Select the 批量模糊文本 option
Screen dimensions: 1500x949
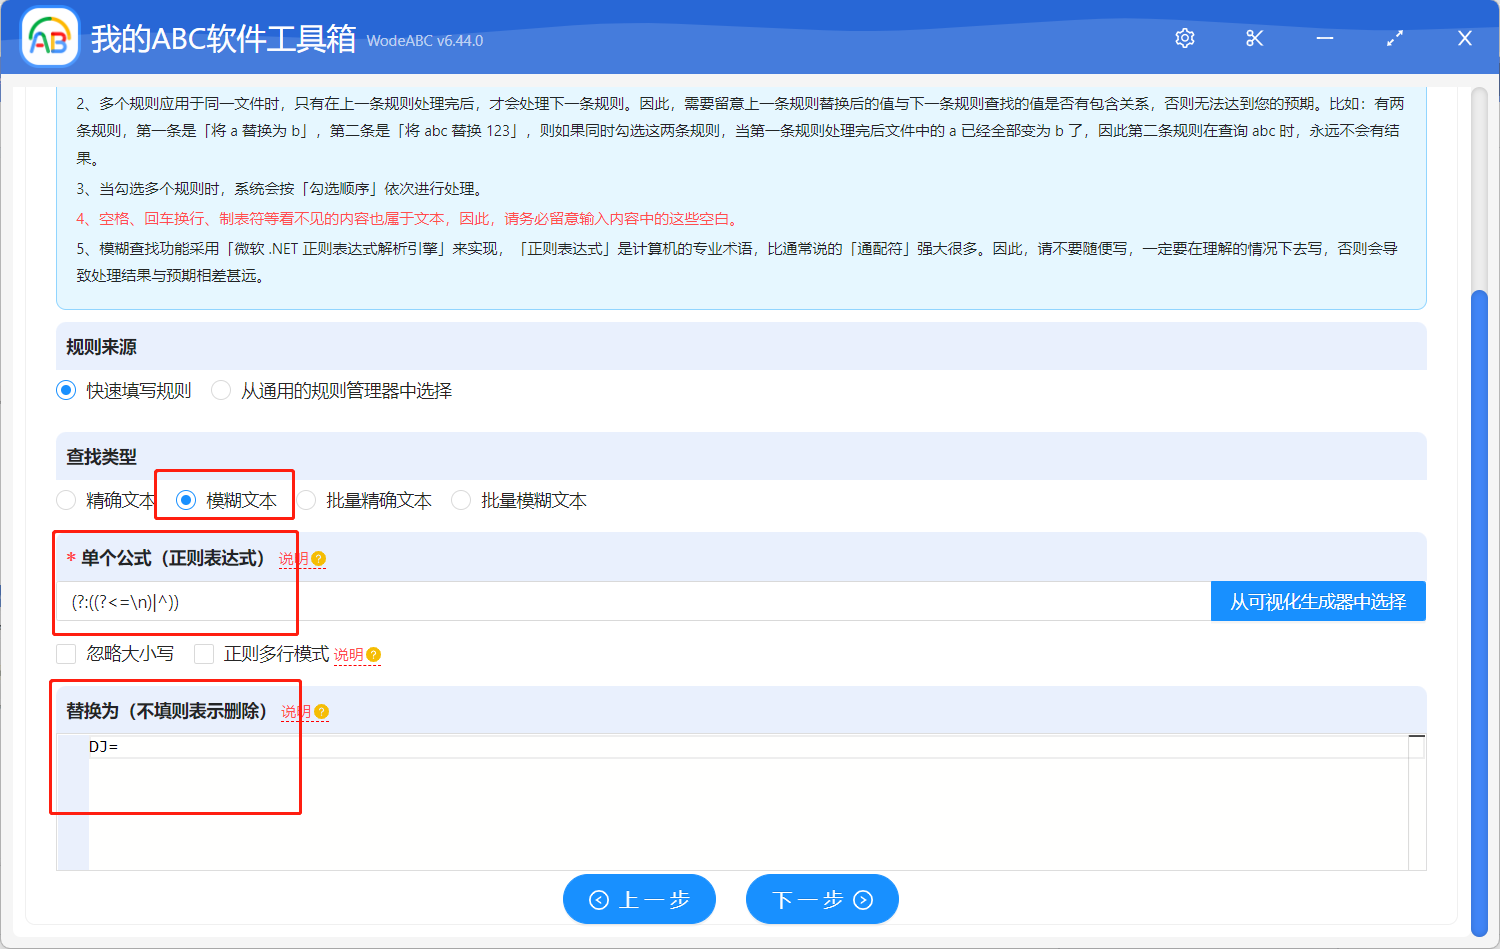pos(461,500)
